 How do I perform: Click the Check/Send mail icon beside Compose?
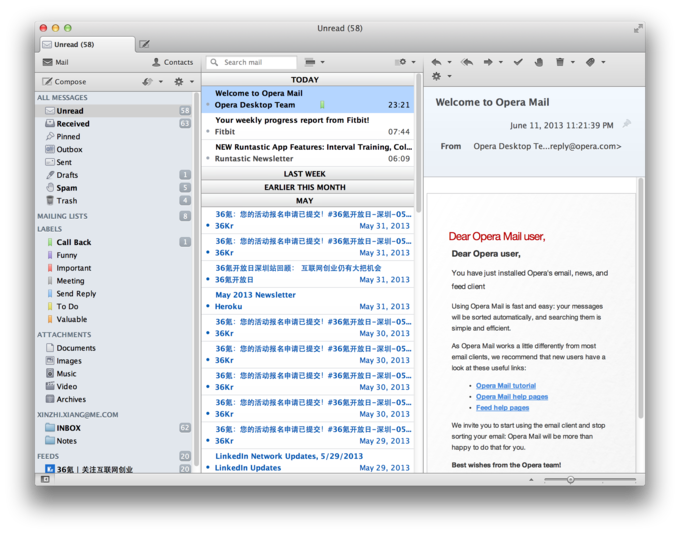coord(147,82)
